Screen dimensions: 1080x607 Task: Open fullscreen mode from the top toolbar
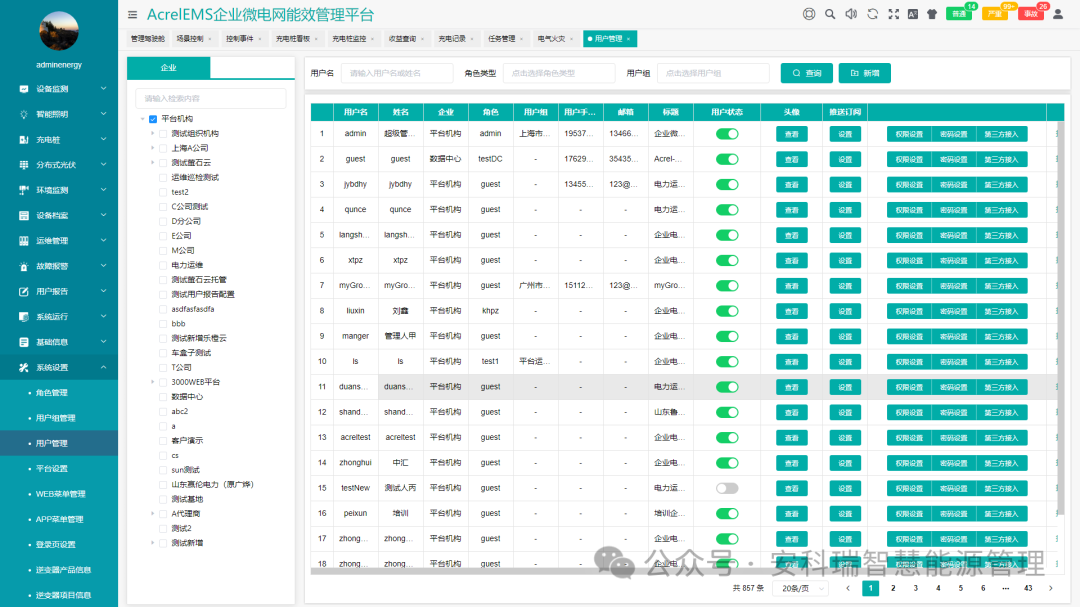(x=893, y=14)
